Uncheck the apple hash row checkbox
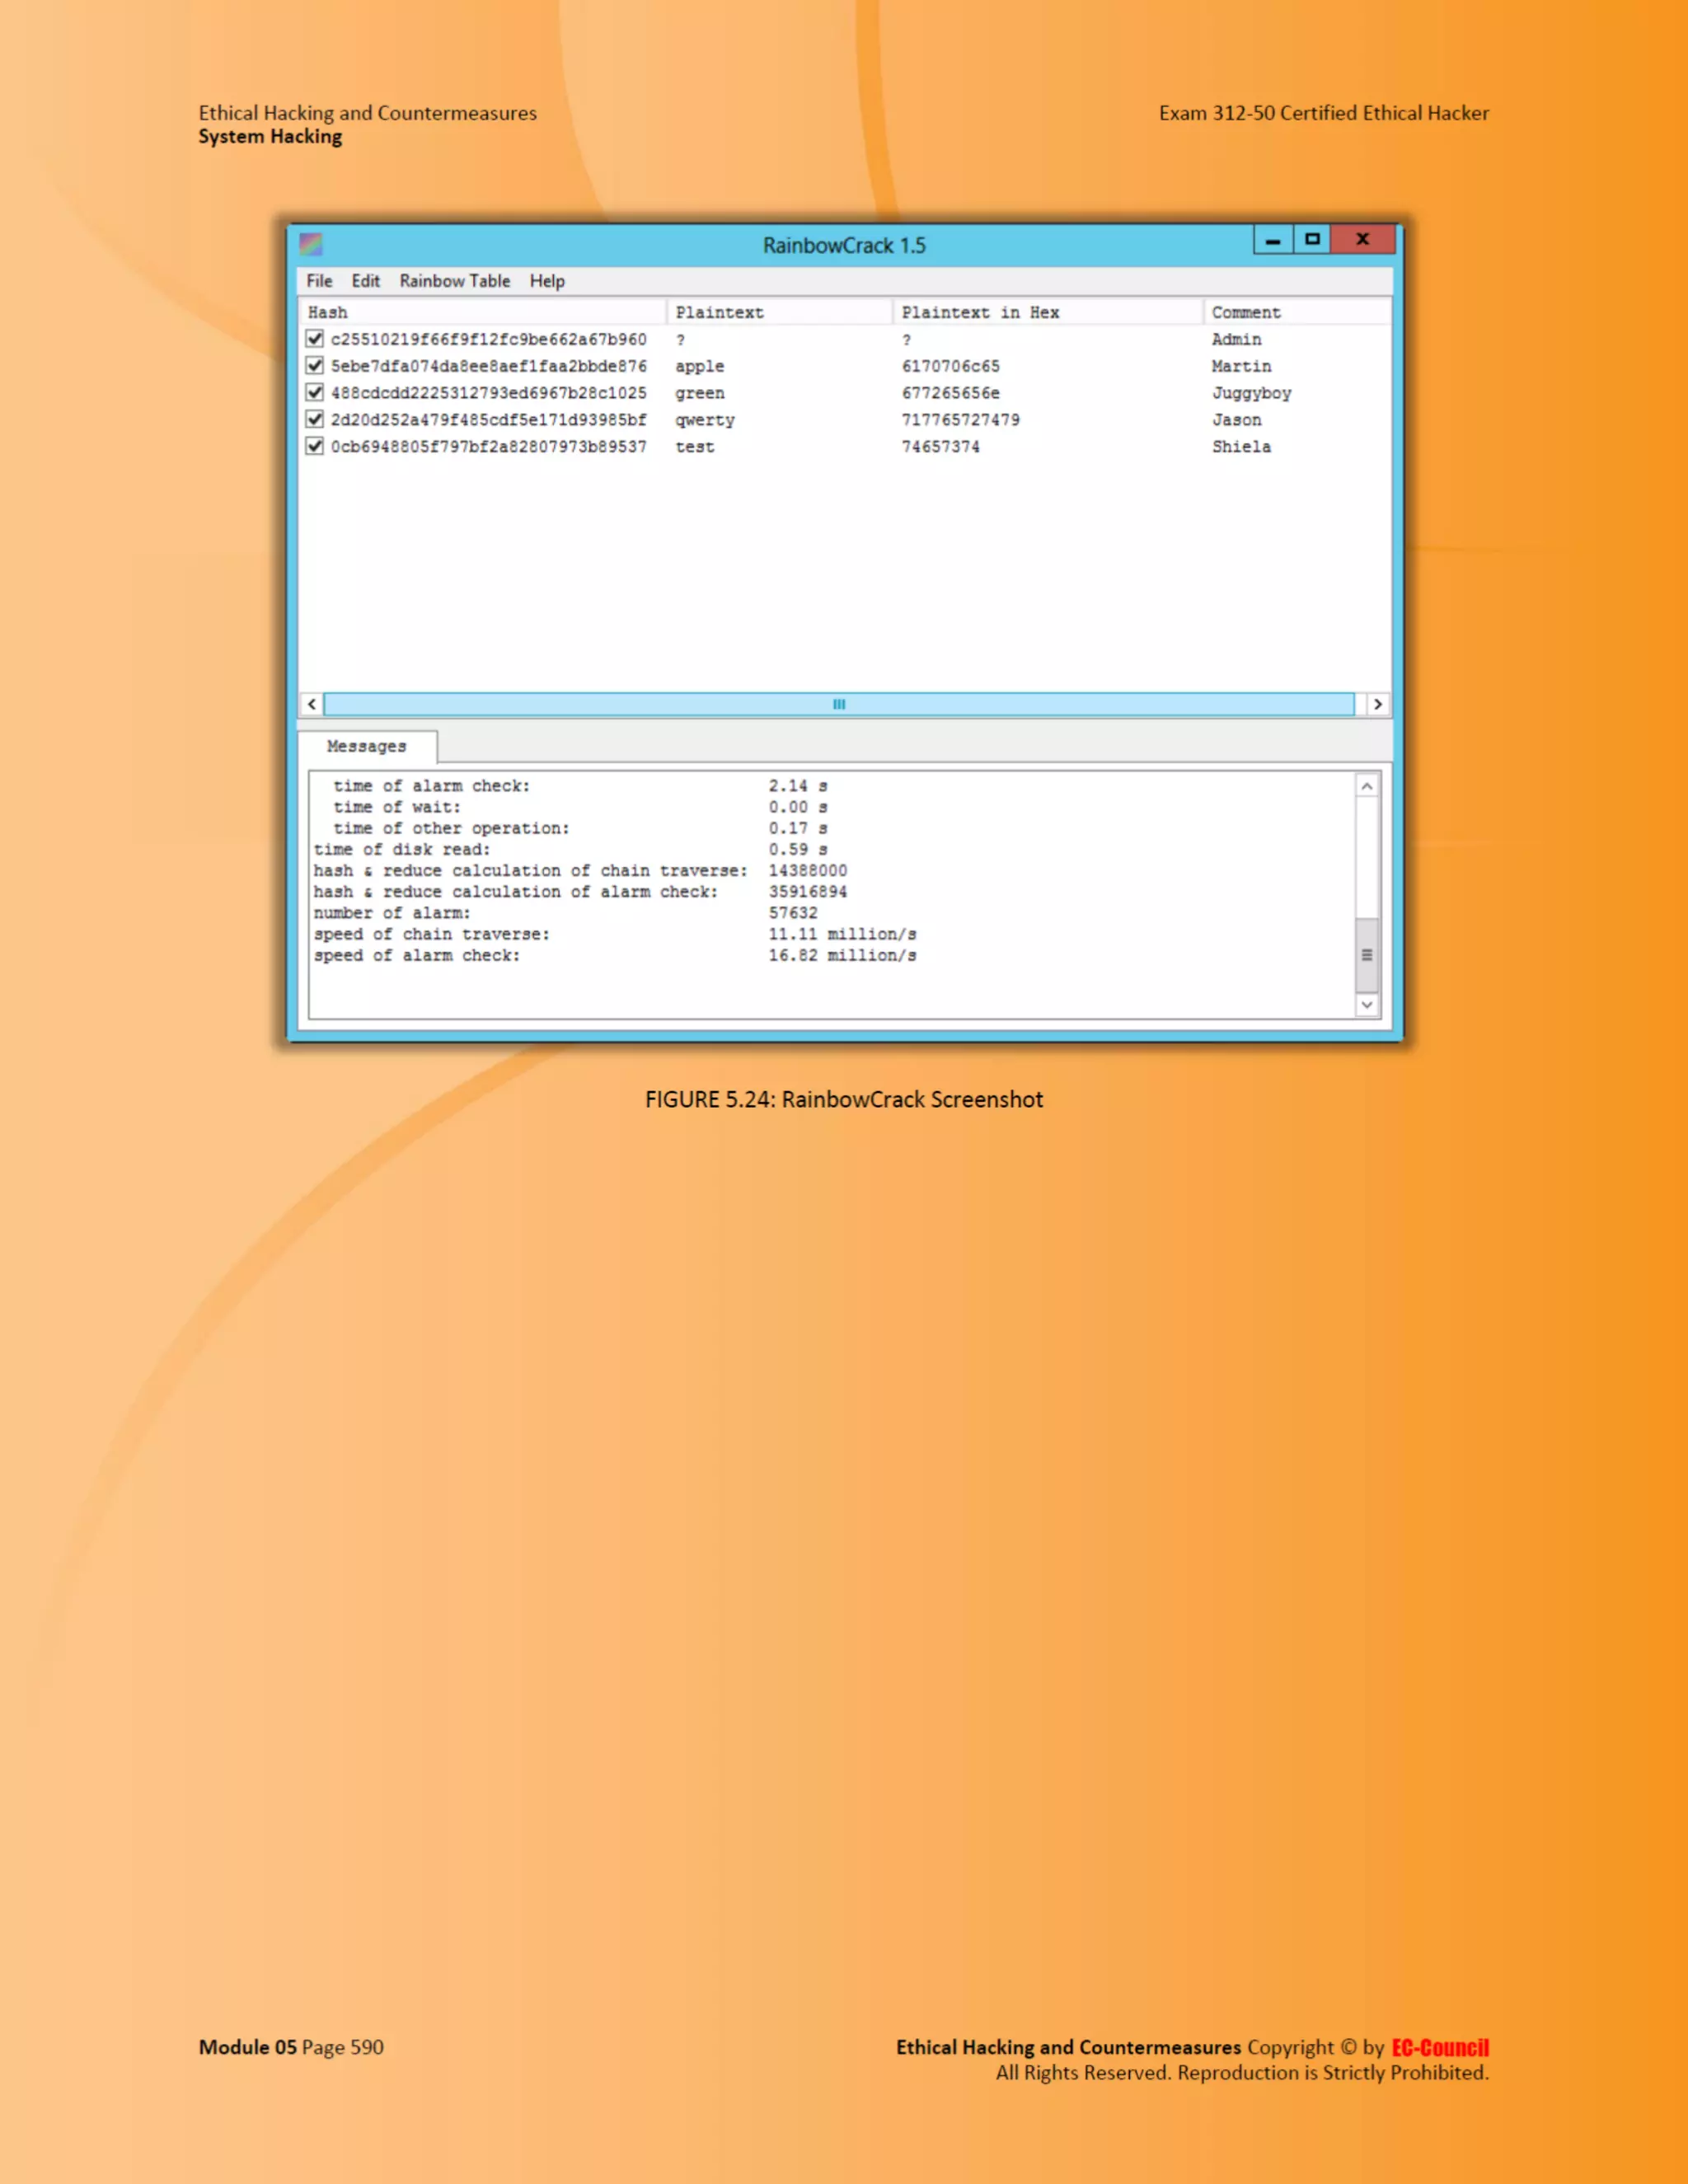The height and width of the screenshot is (2184, 1688). (315, 366)
